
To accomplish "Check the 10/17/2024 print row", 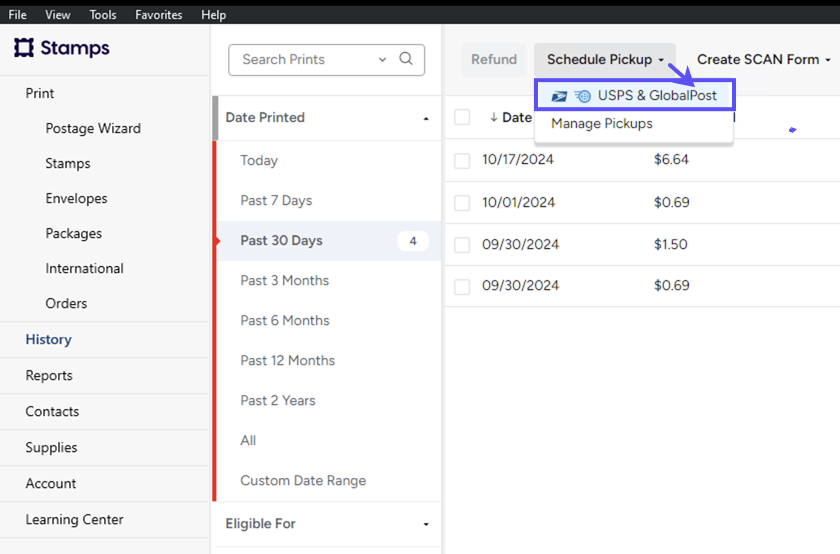I will [x=462, y=160].
